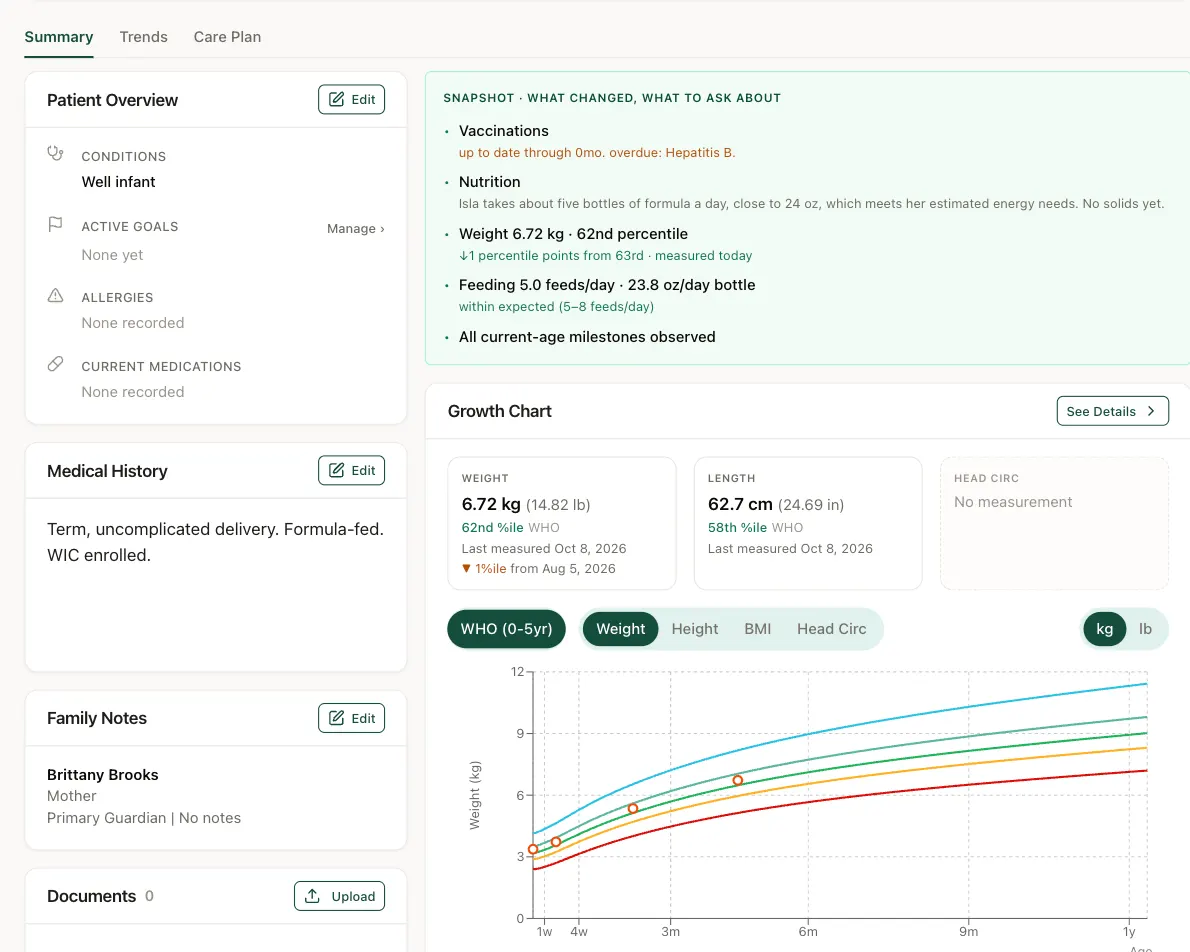Click All current-age milestones observed
This screenshot has width=1190, height=952.
[587, 336]
